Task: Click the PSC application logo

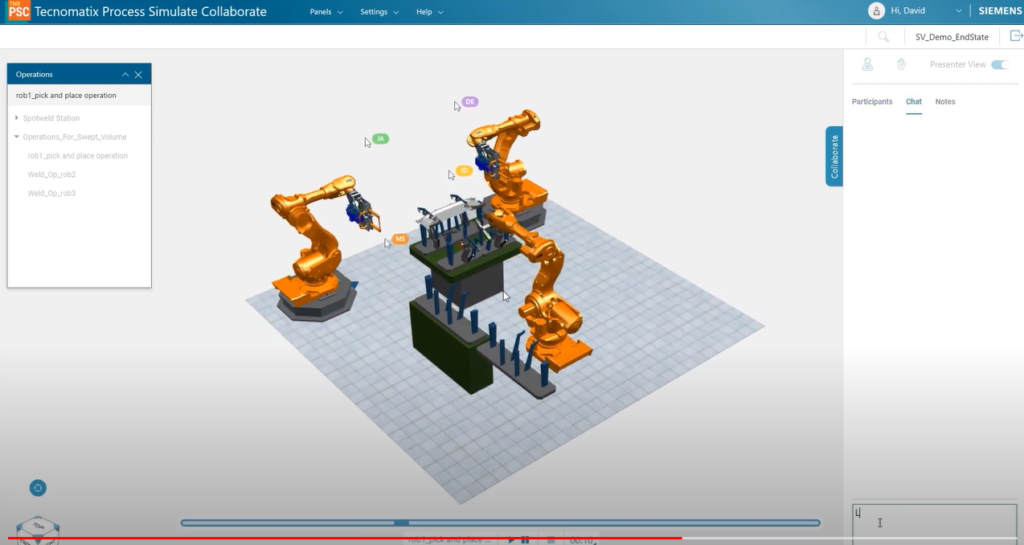Action: tap(19, 10)
